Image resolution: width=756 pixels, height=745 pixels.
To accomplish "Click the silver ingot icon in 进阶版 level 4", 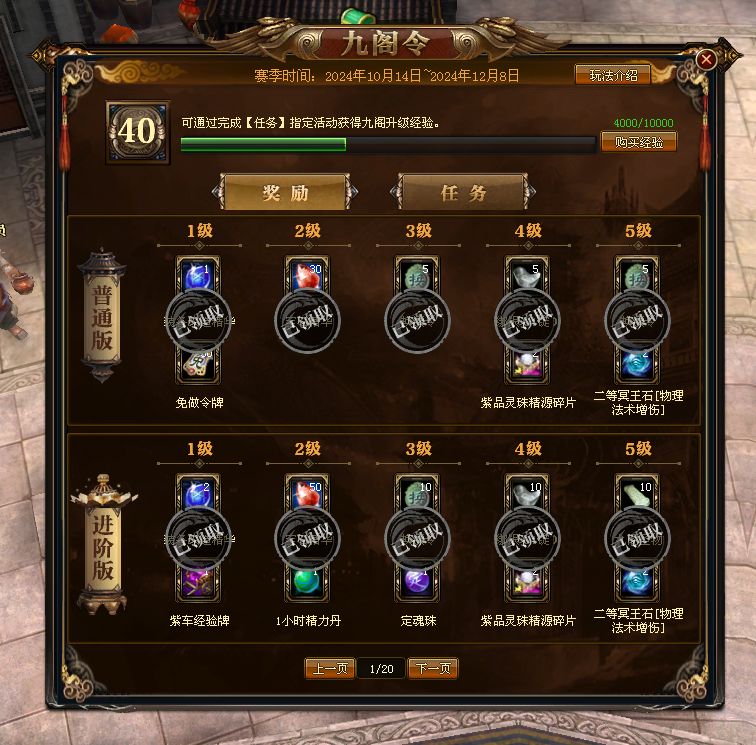I will pyautogui.click(x=527, y=493).
